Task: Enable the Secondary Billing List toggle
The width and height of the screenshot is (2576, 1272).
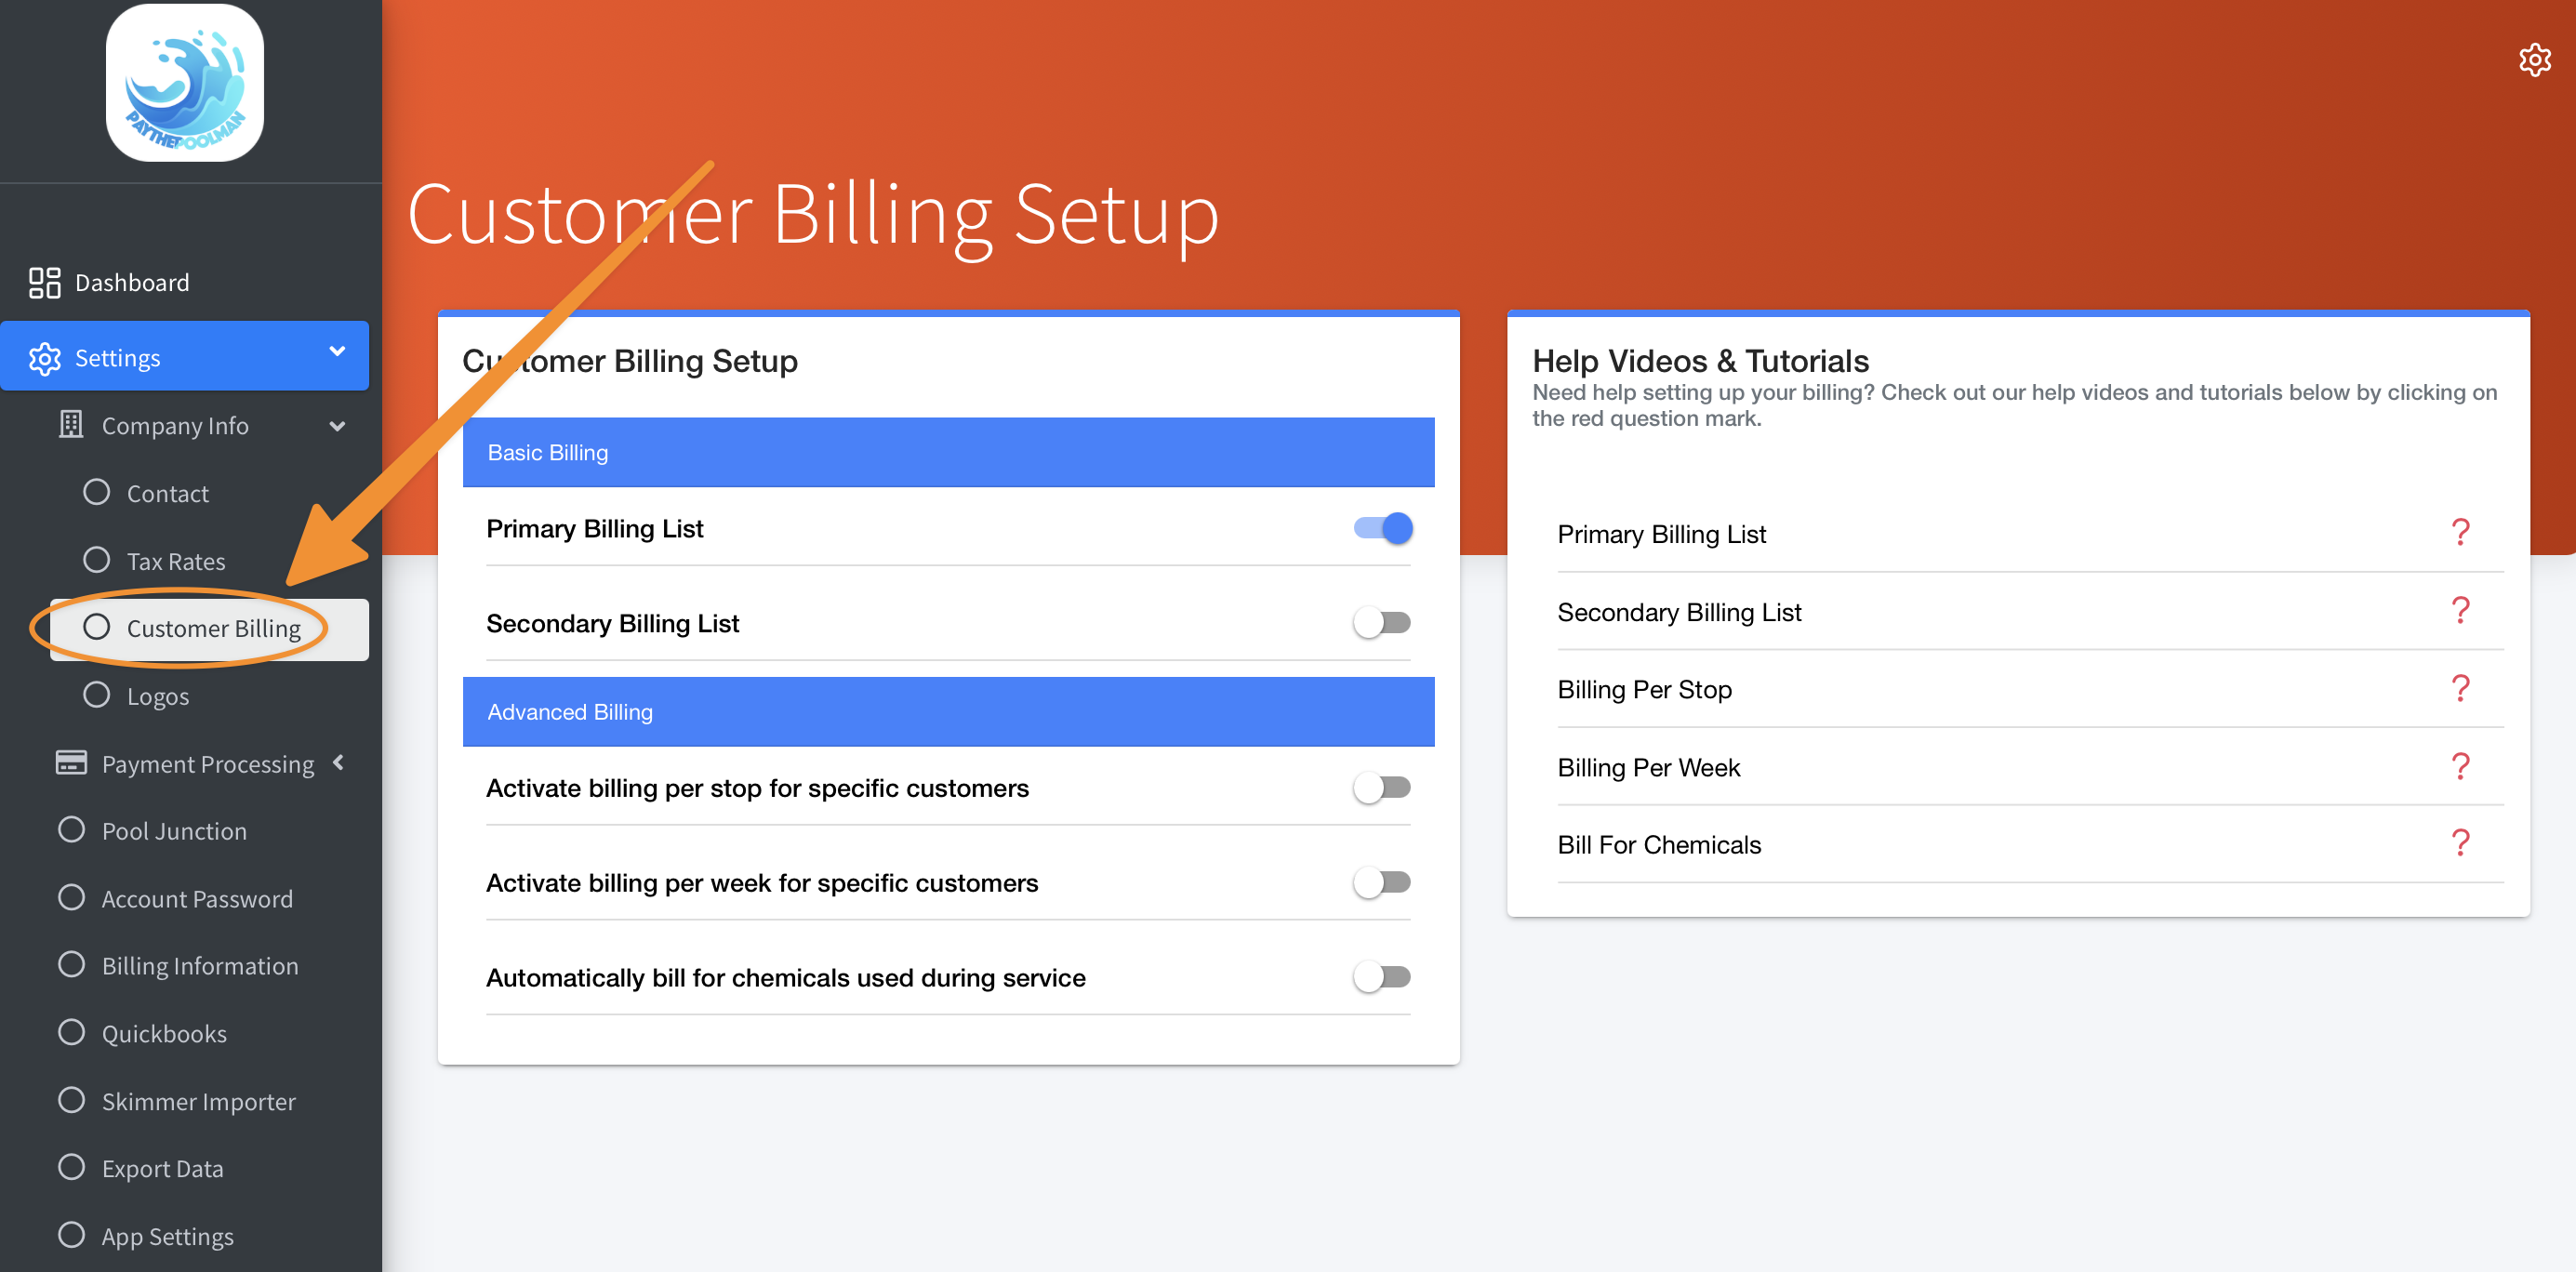Action: 1382,623
